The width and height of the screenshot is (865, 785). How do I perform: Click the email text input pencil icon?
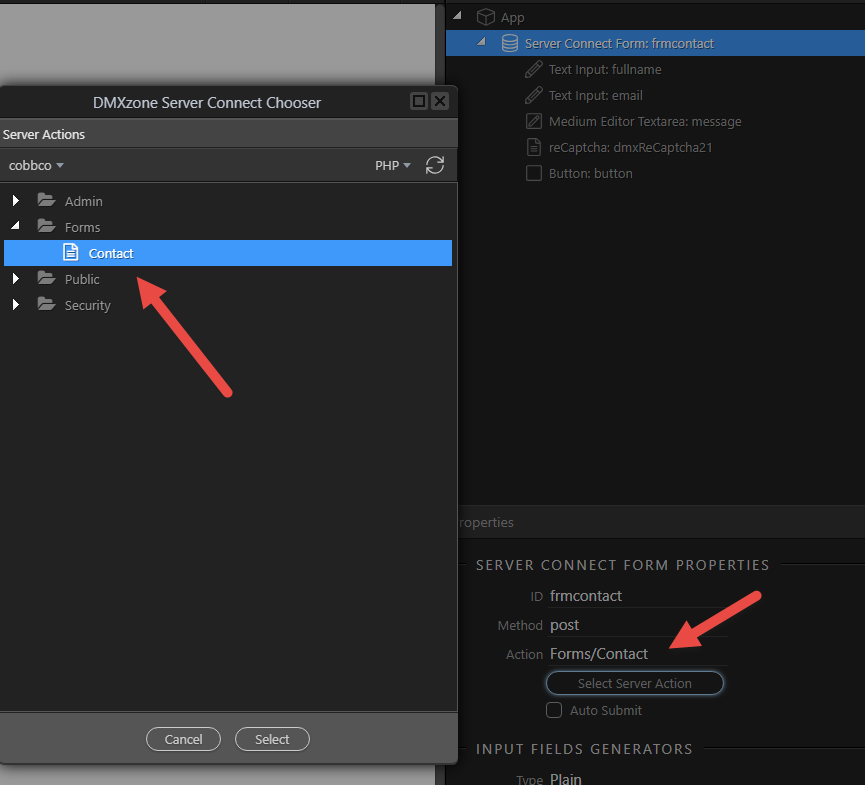pos(533,95)
